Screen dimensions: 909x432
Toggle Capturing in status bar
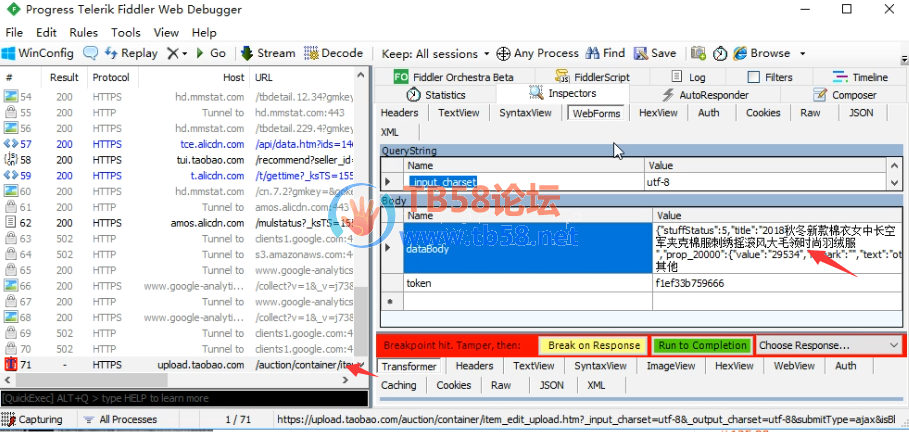(x=32, y=419)
